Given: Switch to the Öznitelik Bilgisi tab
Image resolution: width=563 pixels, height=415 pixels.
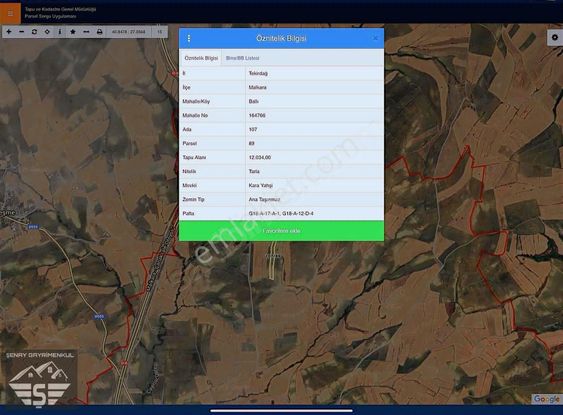Looking at the screenshot, I should click(x=201, y=58).
